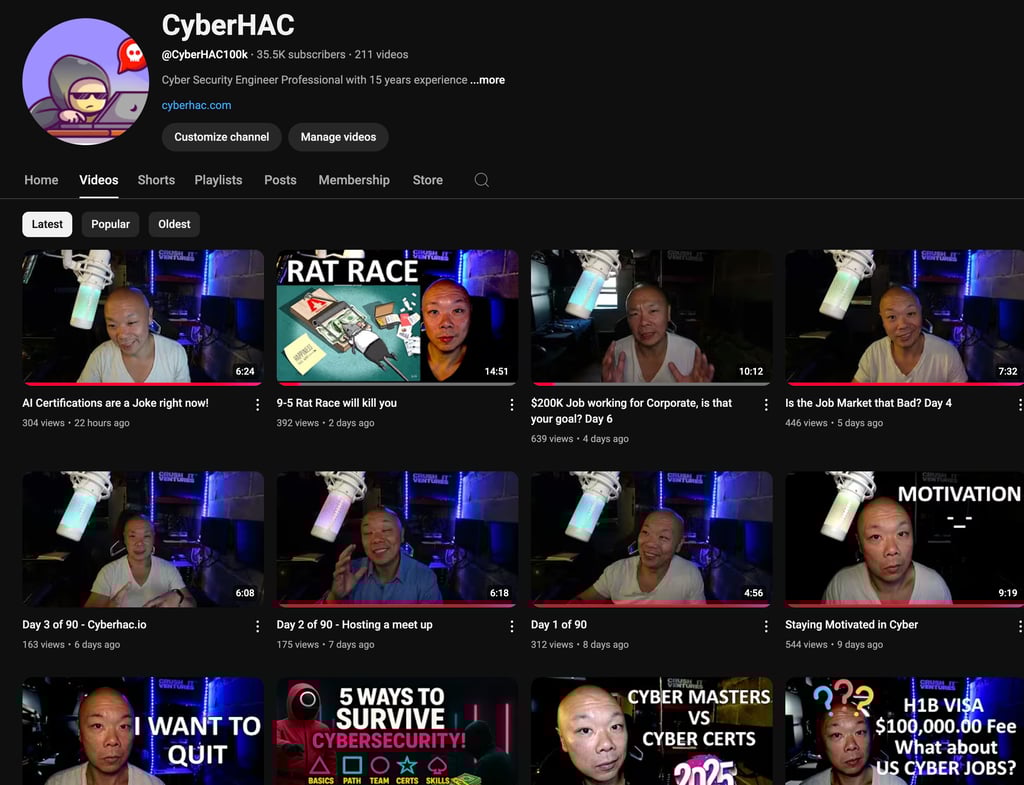Click the '35.5K subscribers' text
The width and height of the screenshot is (1024, 785).
(x=300, y=54)
